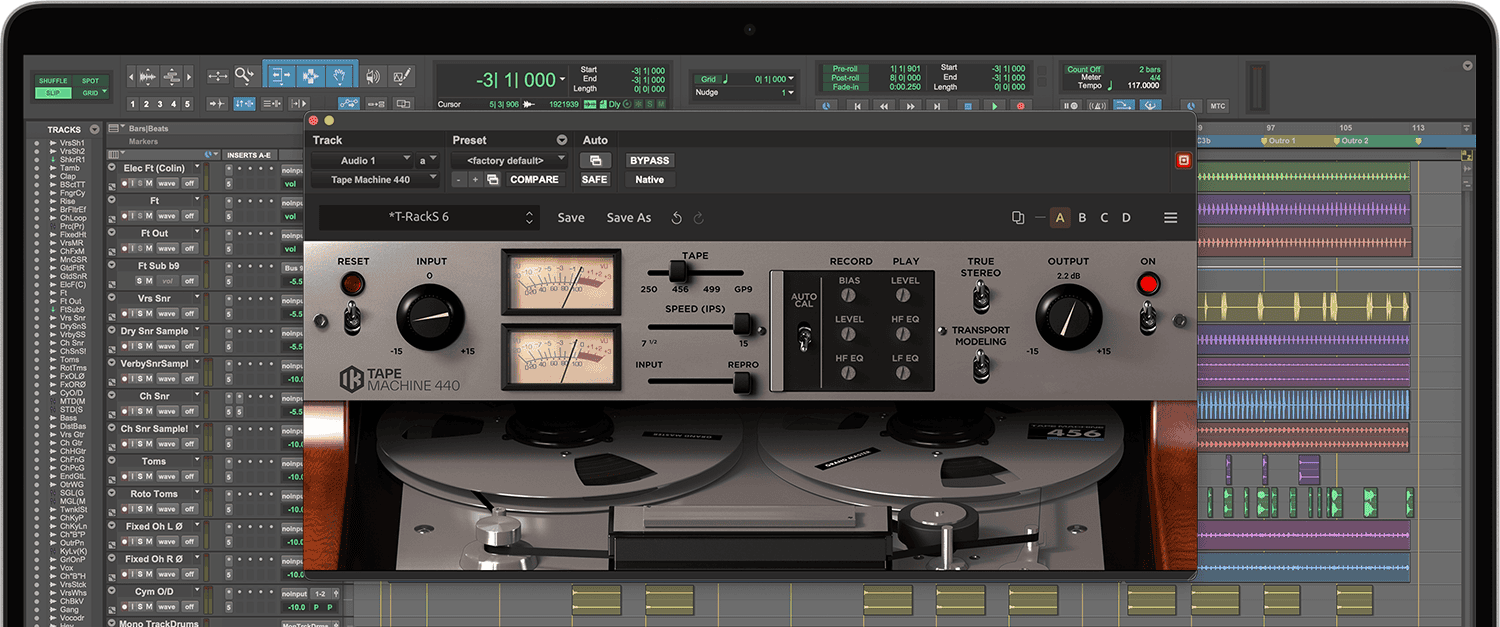Click the copy settings icon next to A/B slots

click(x=1018, y=217)
